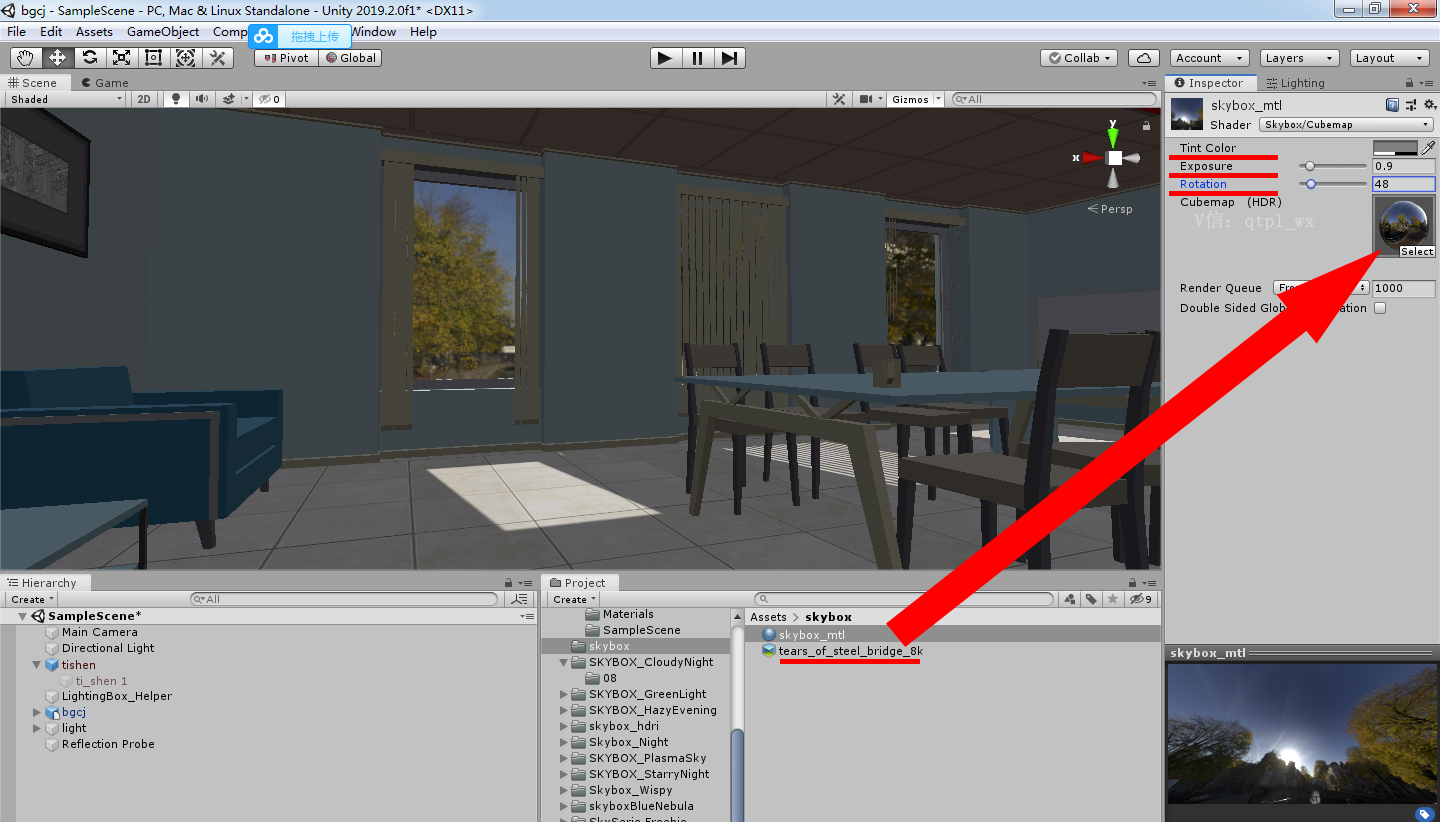Pick tint color with the eyedropper
The height and width of the screenshot is (822, 1440).
(1428, 147)
